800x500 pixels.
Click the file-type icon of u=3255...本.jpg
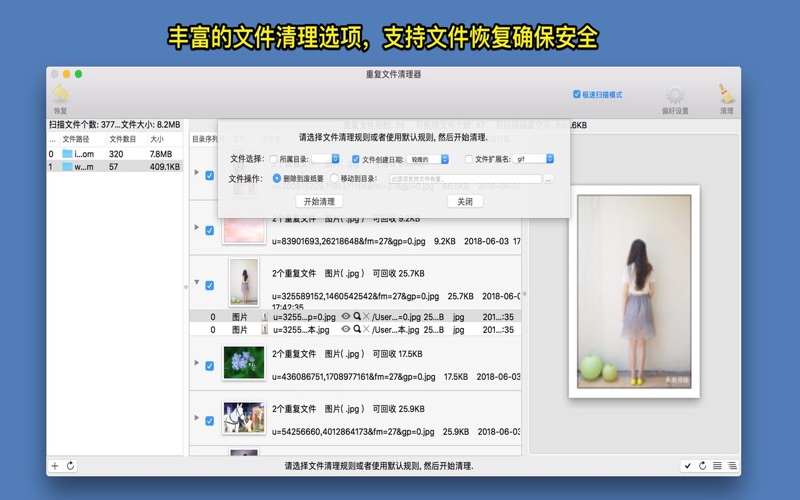click(264, 330)
